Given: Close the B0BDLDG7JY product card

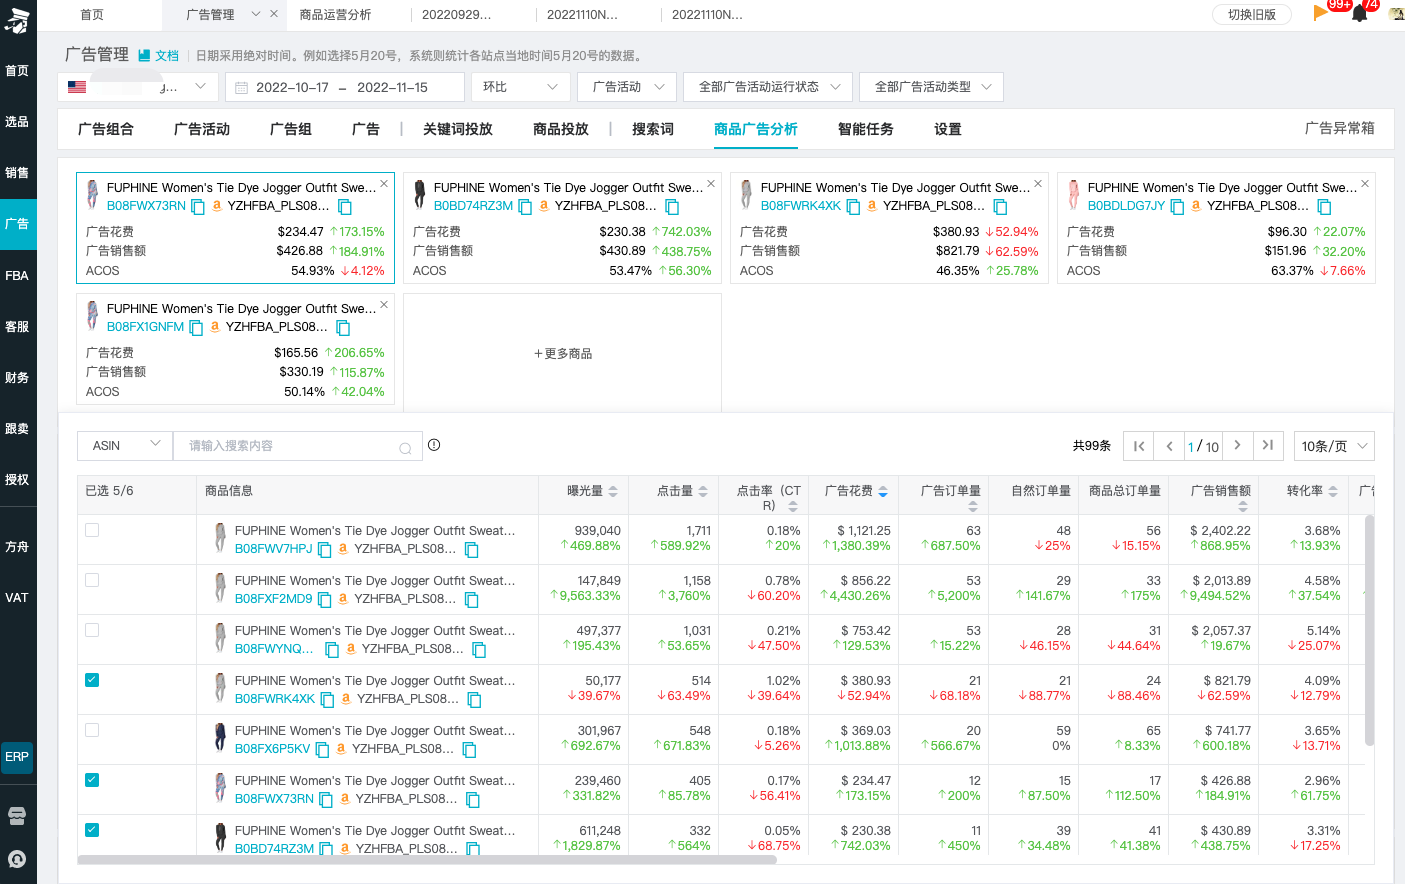Looking at the screenshot, I should point(1365,184).
